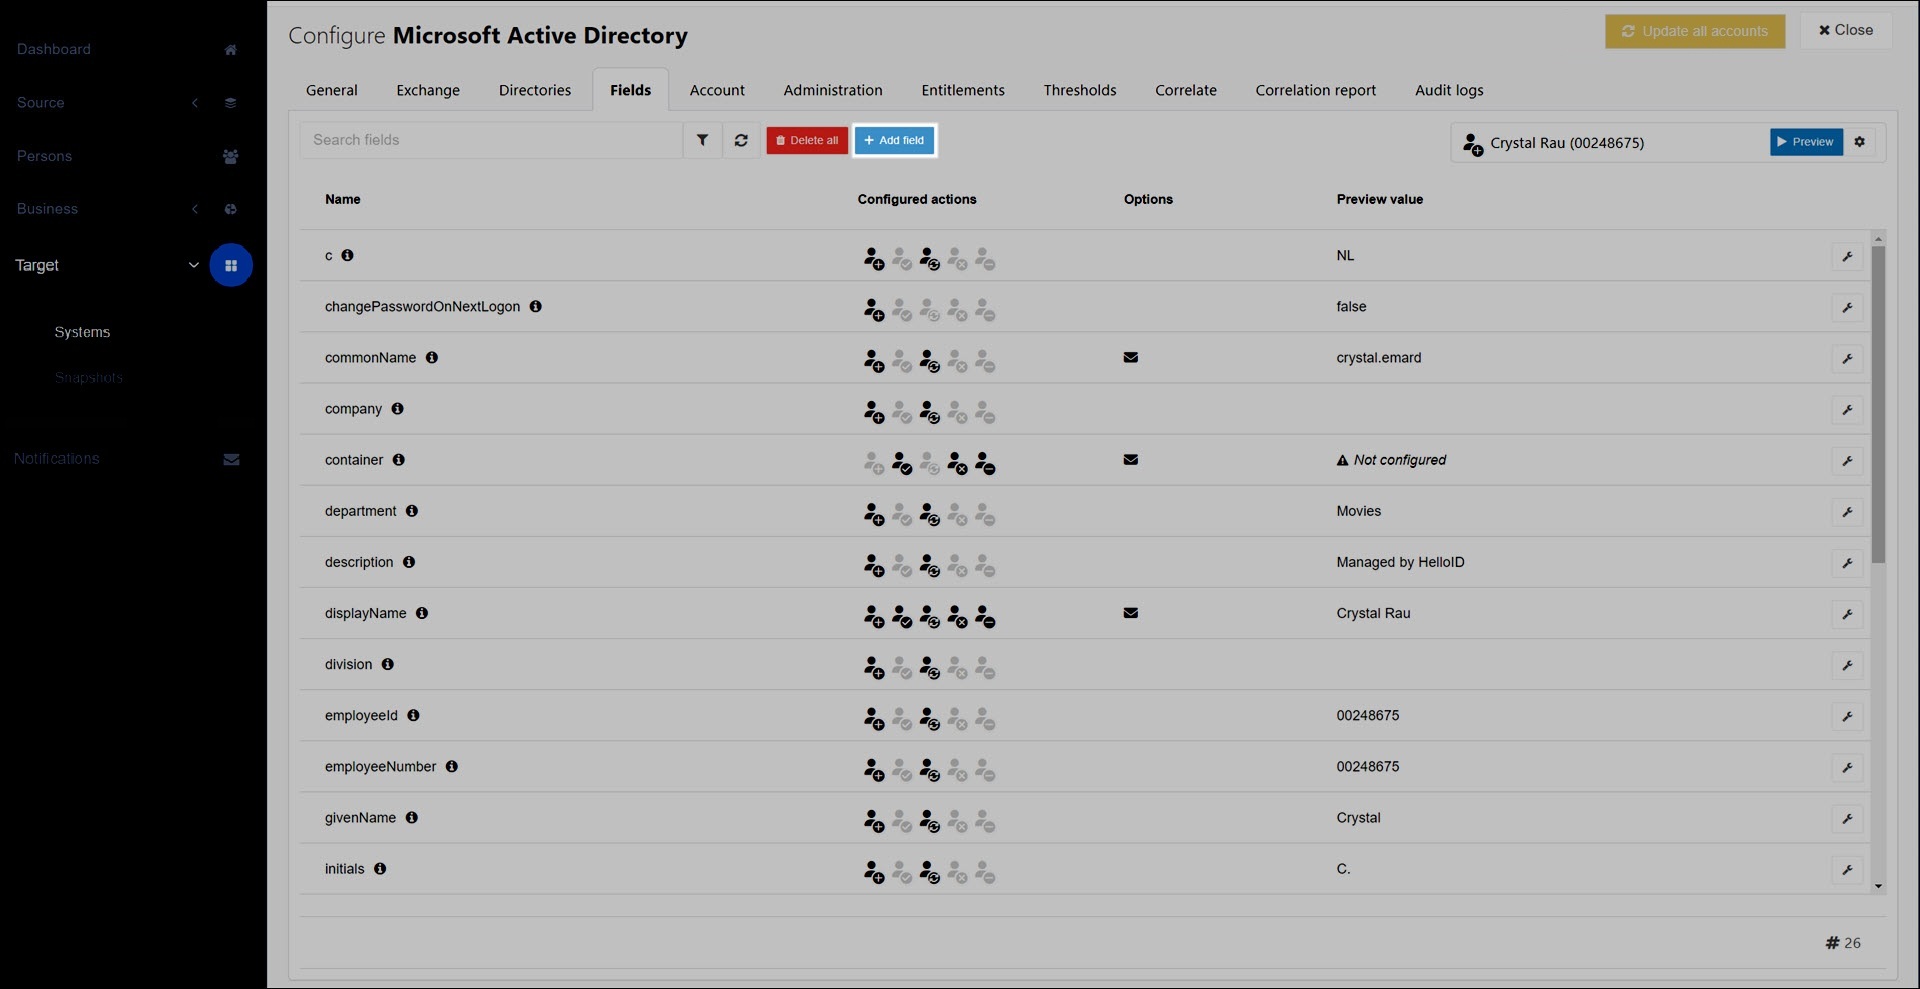Show info icon for commonName field
The image size is (1920, 989).
coord(432,357)
